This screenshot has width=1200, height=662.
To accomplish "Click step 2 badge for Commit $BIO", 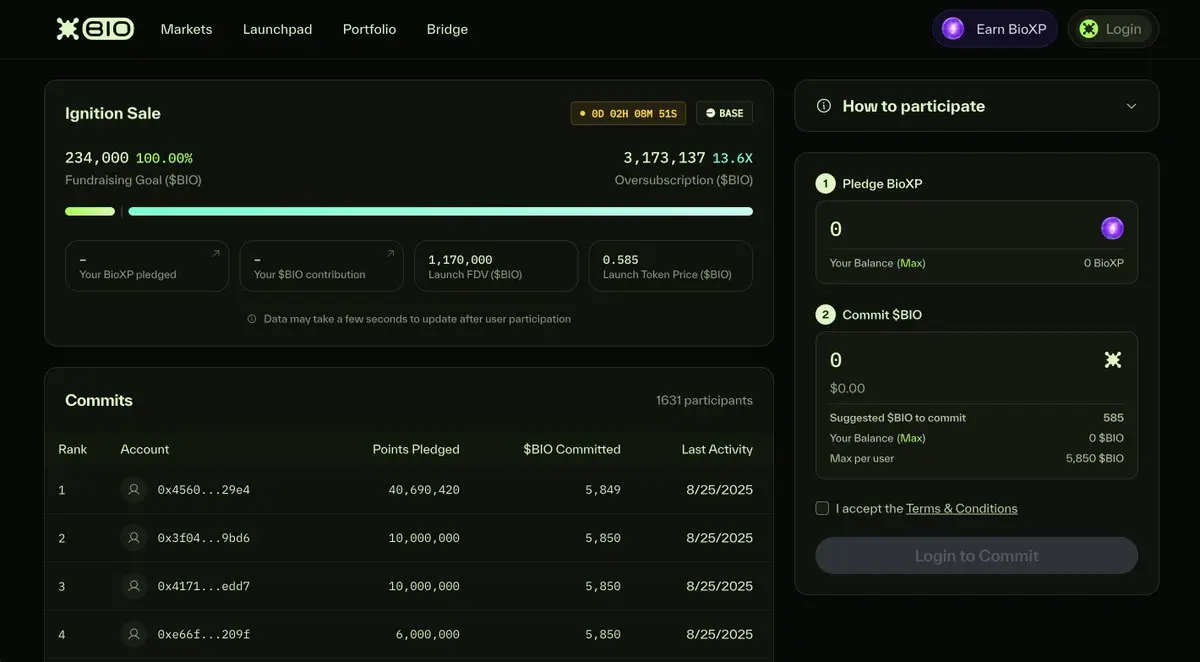I will click(825, 314).
